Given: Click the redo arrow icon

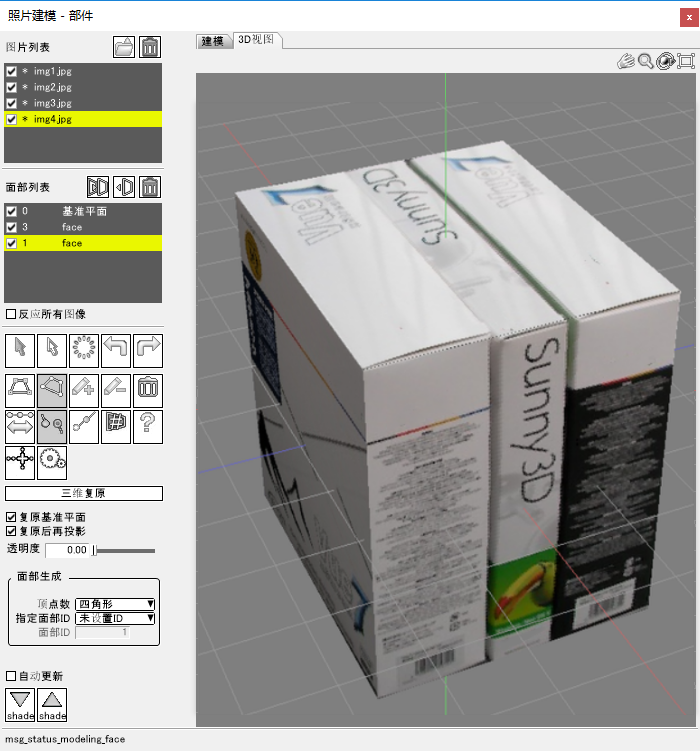Looking at the screenshot, I should pyautogui.click(x=148, y=351).
